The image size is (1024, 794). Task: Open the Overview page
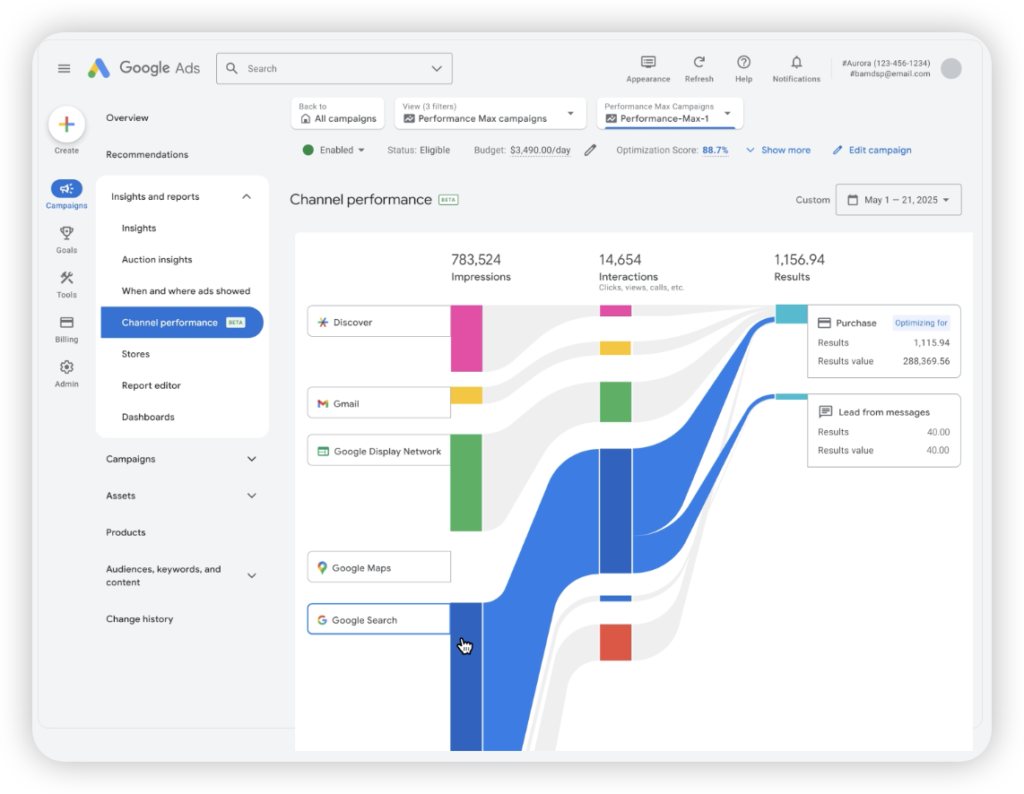point(127,118)
